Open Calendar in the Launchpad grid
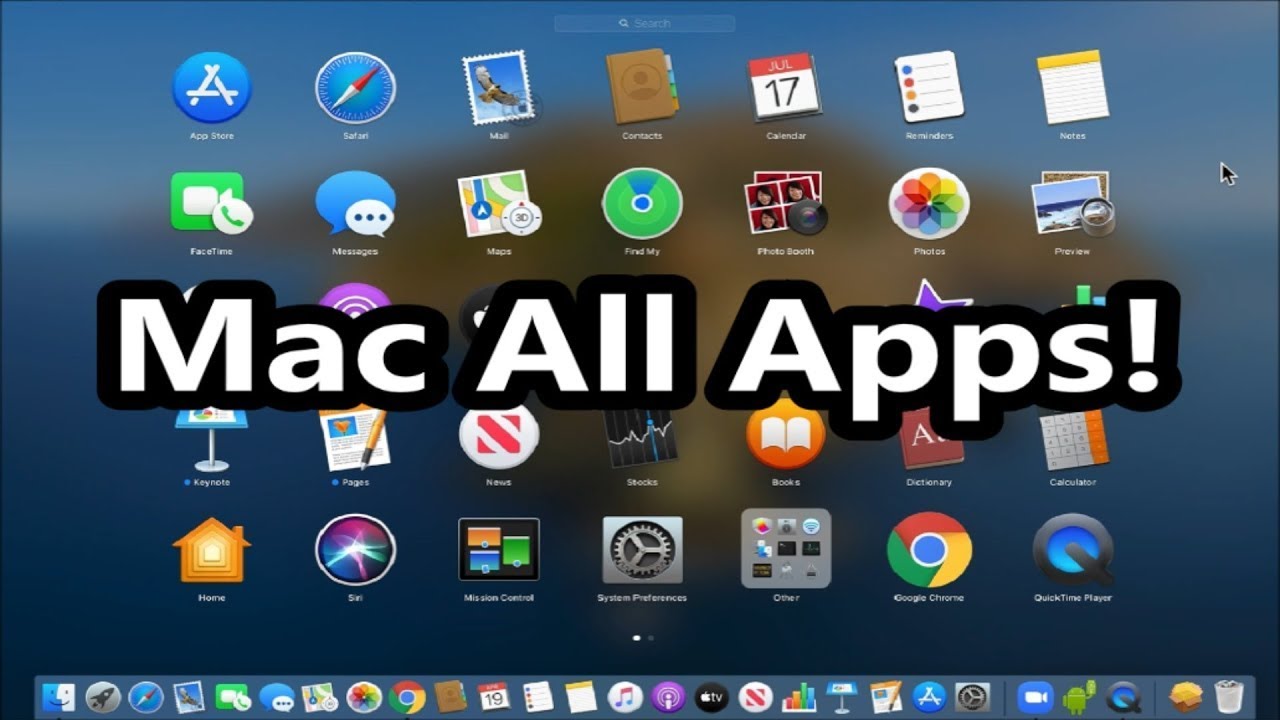Viewport: 1280px width, 720px height. click(x=785, y=88)
